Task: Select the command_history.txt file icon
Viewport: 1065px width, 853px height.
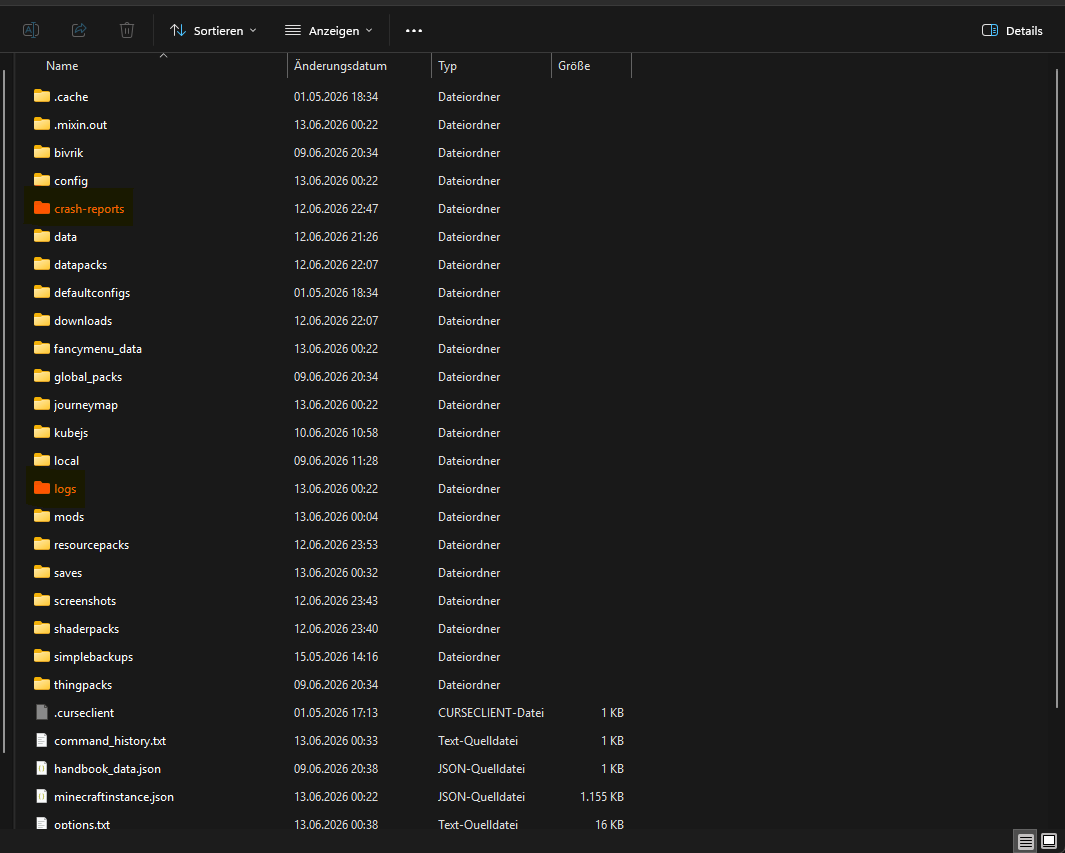Action: click(x=42, y=740)
